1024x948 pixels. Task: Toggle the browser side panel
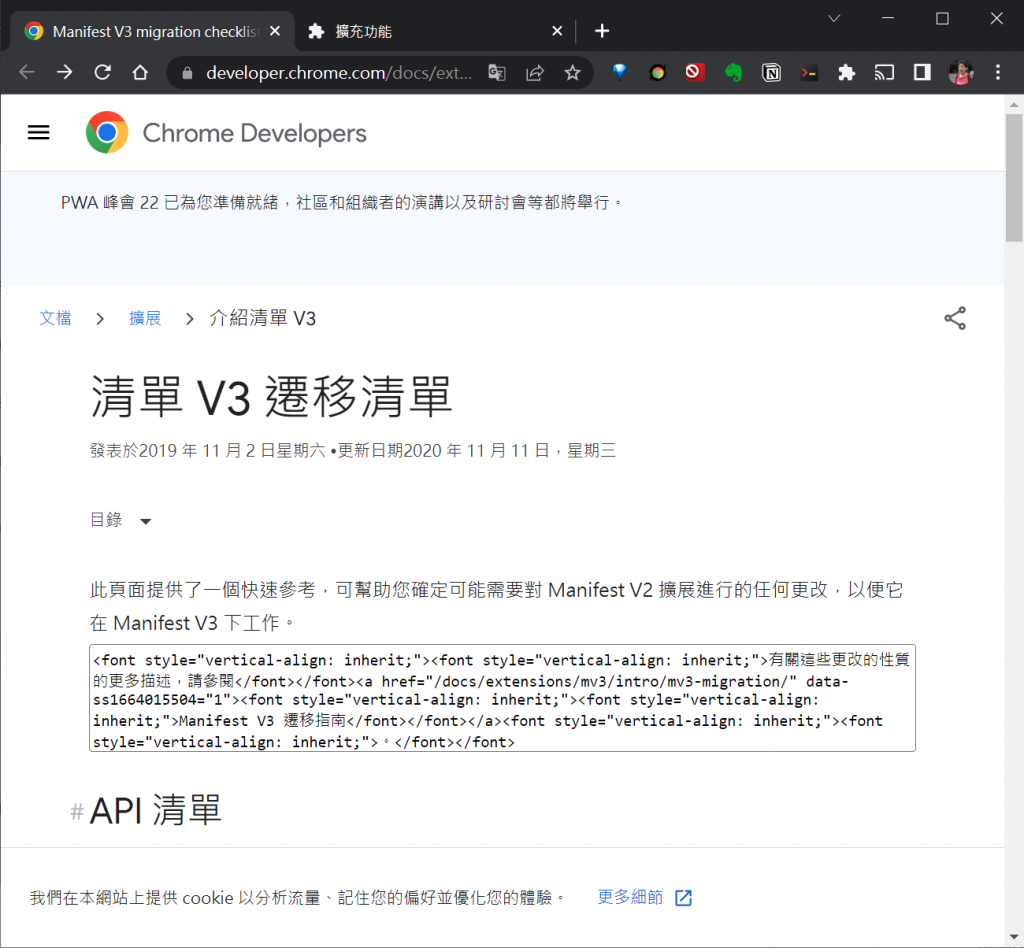(922, 72)
